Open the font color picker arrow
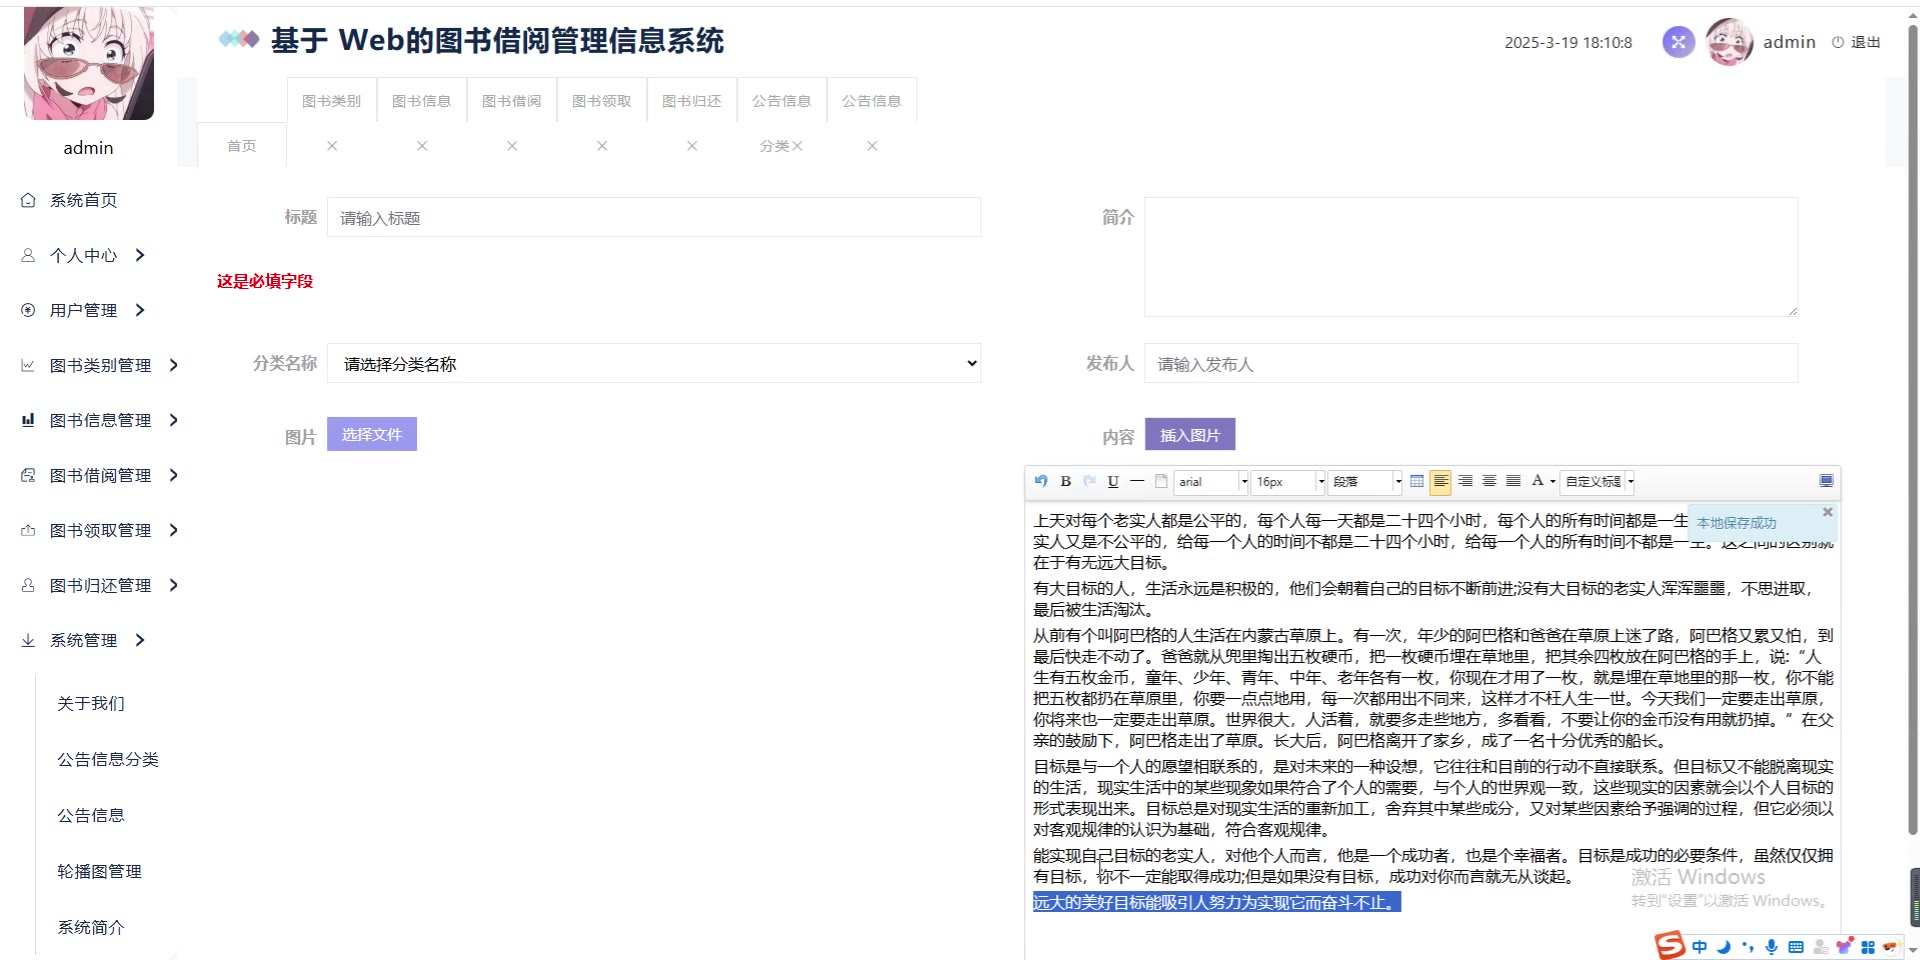The width and height of the screenshot is (1920, 960). click(x=1553, y=482)
